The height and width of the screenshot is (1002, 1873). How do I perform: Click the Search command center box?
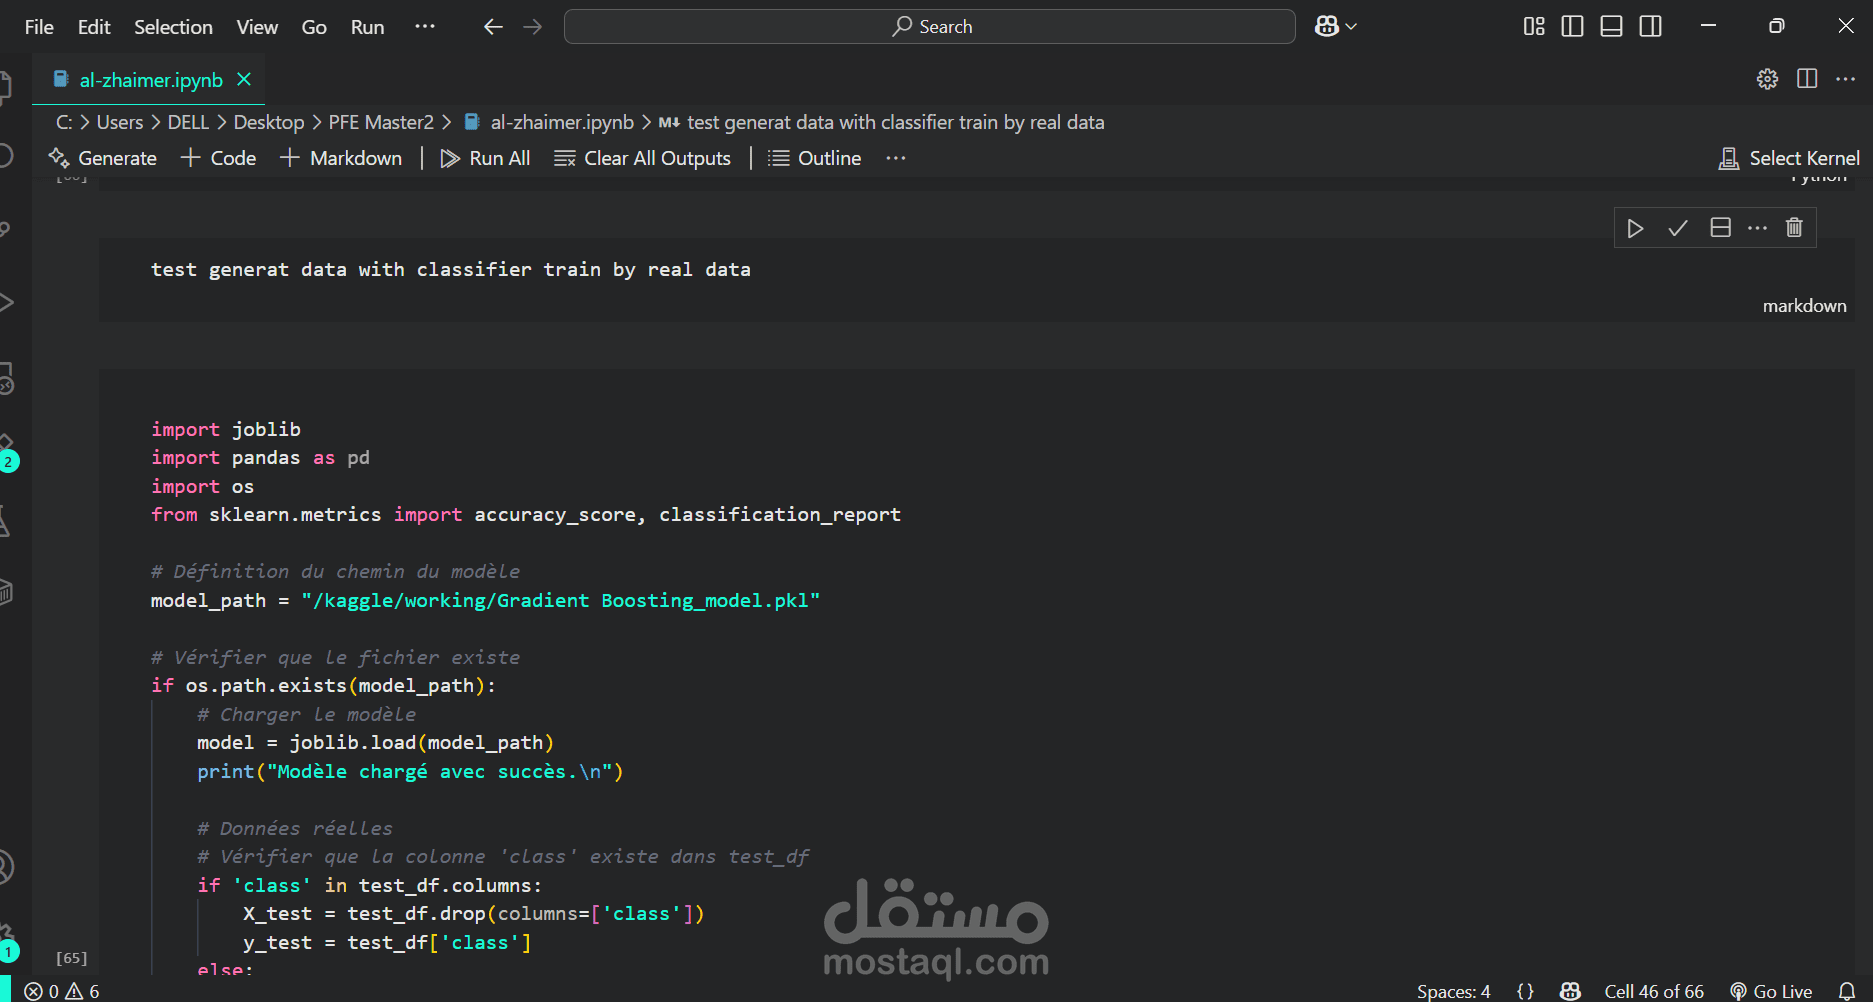coord(930,27)
